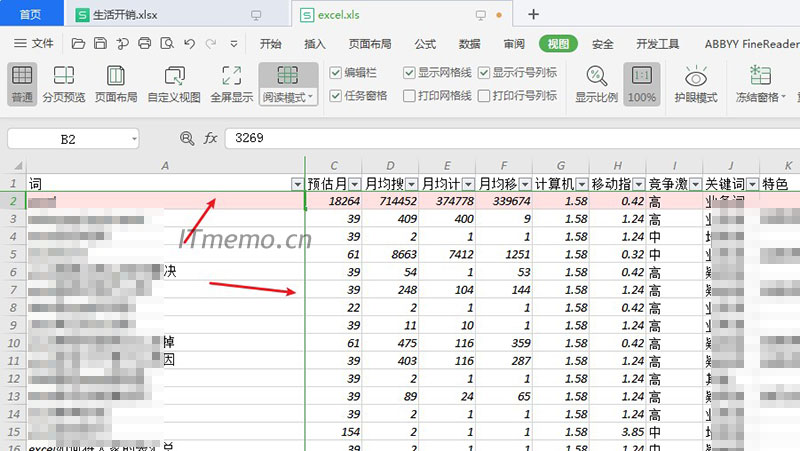Image resolution: width=800 pixels, height=451 pixels.
Task: Expand the 阅读模式 dropdown arrow
Action: pyautogui.click(x=310, y=96)
